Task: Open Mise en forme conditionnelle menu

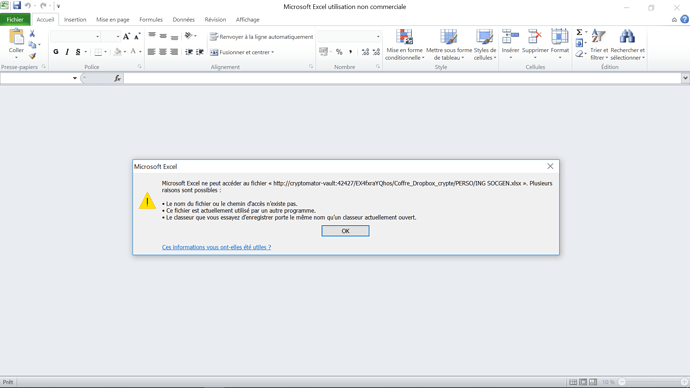Action: tap(404, 44)
